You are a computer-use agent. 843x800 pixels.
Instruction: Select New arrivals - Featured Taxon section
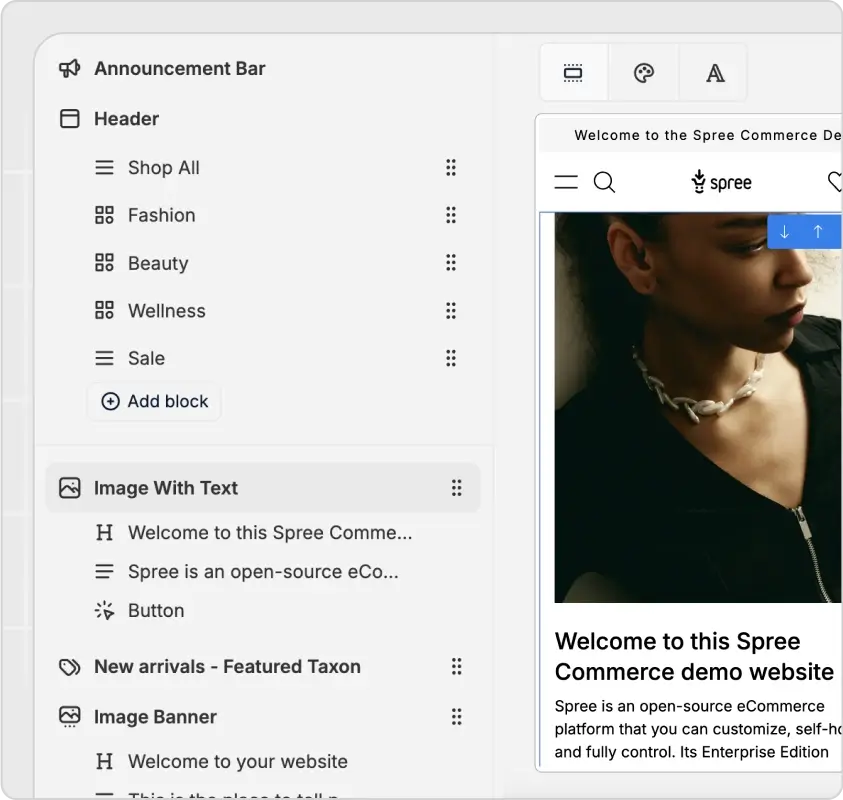tap(227, 667)
